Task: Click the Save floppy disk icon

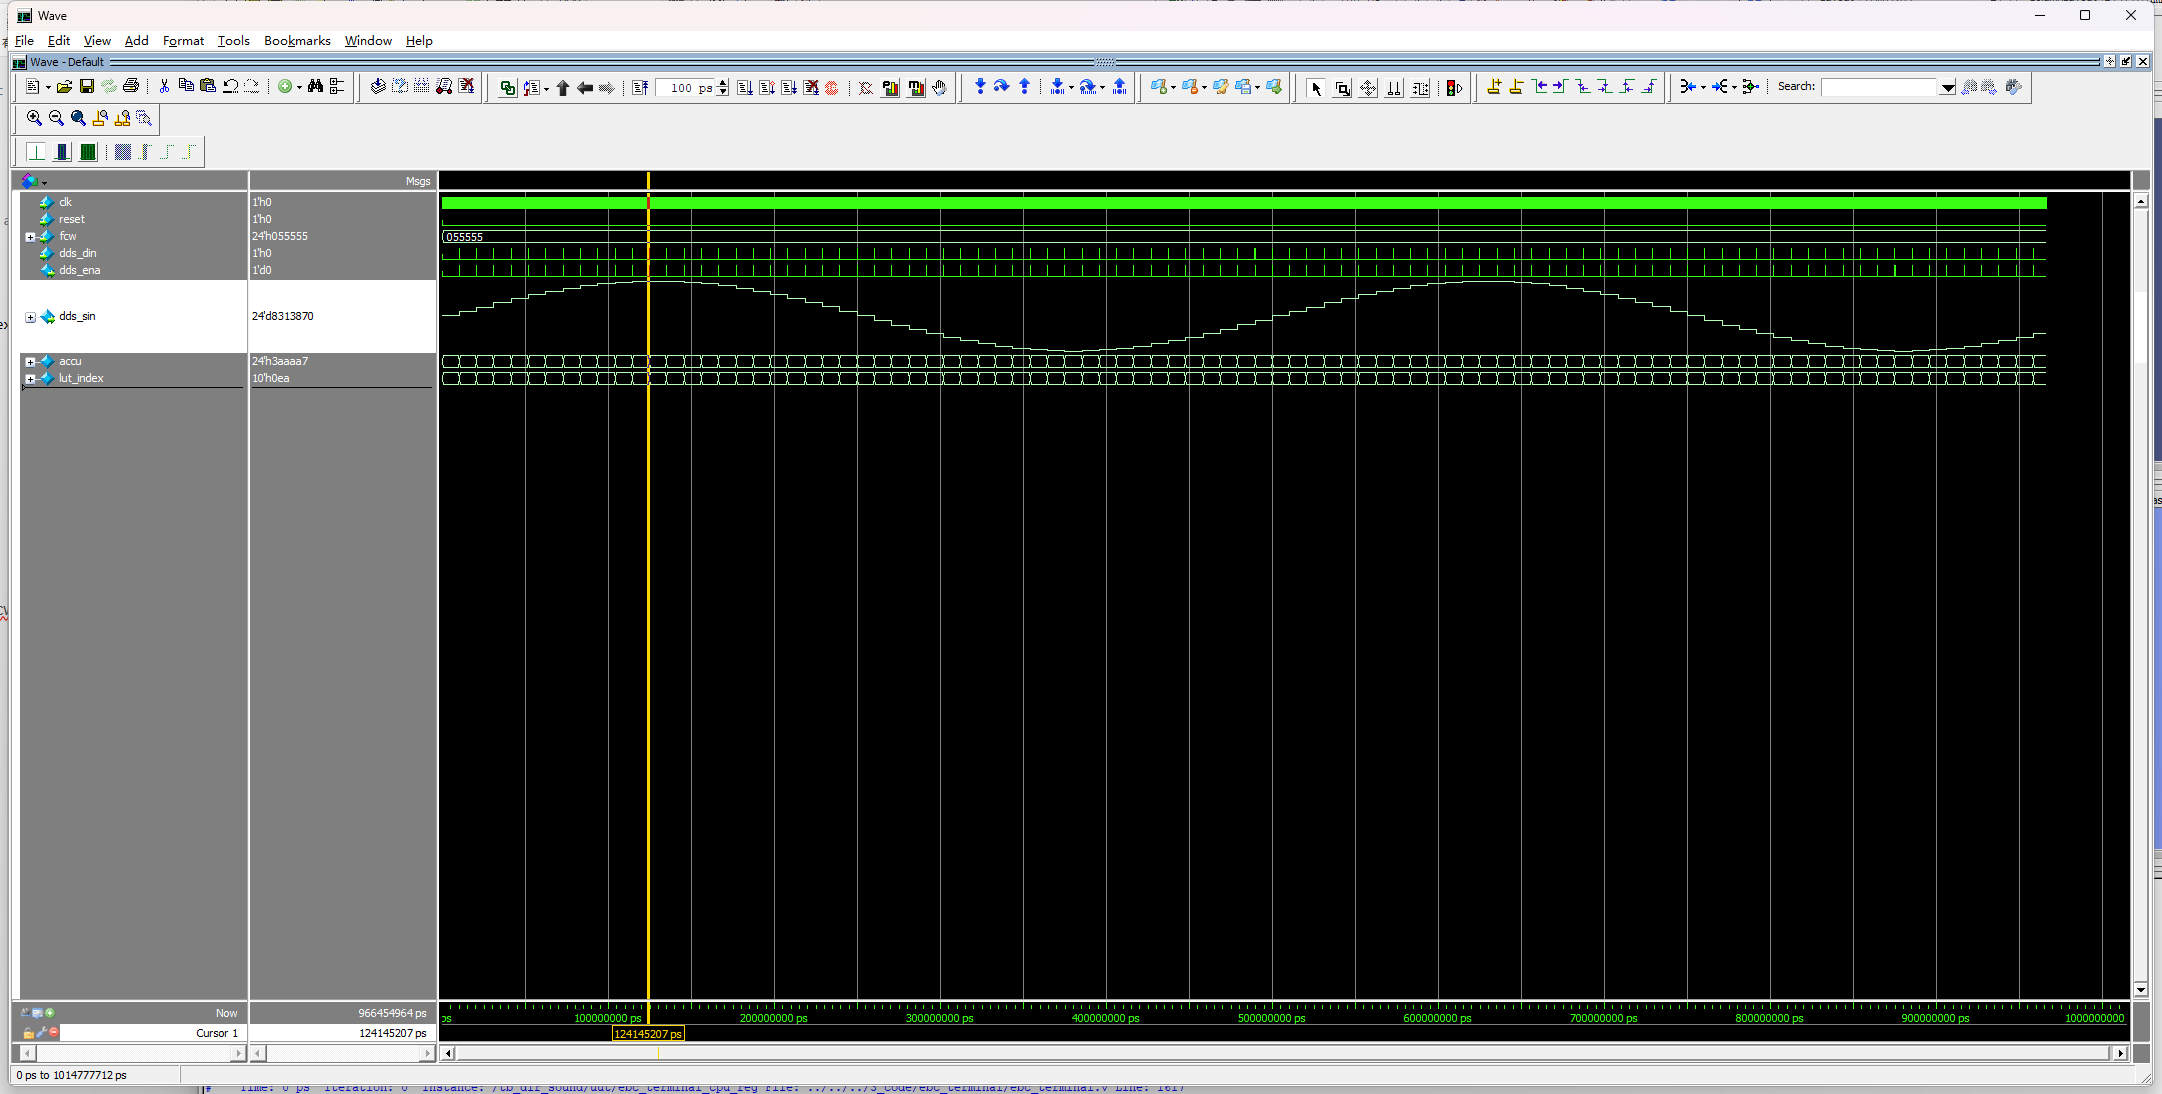Action: (87, 87)
